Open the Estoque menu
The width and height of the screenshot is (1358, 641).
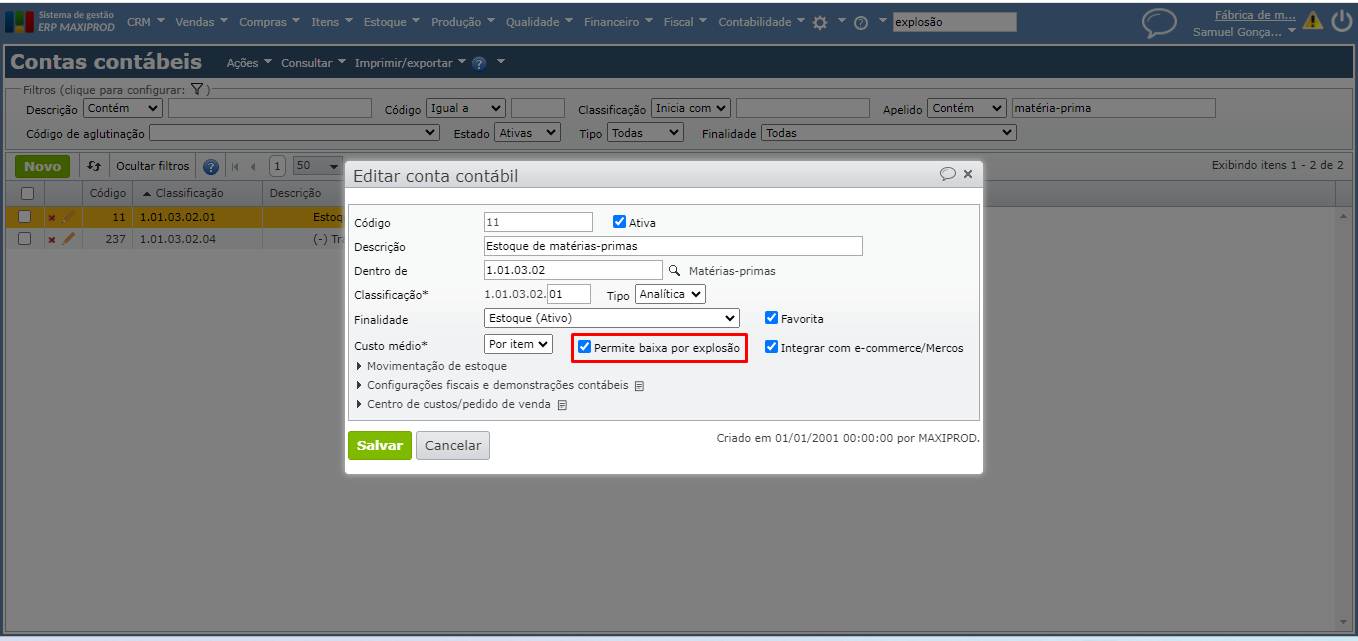coord(391,22)
